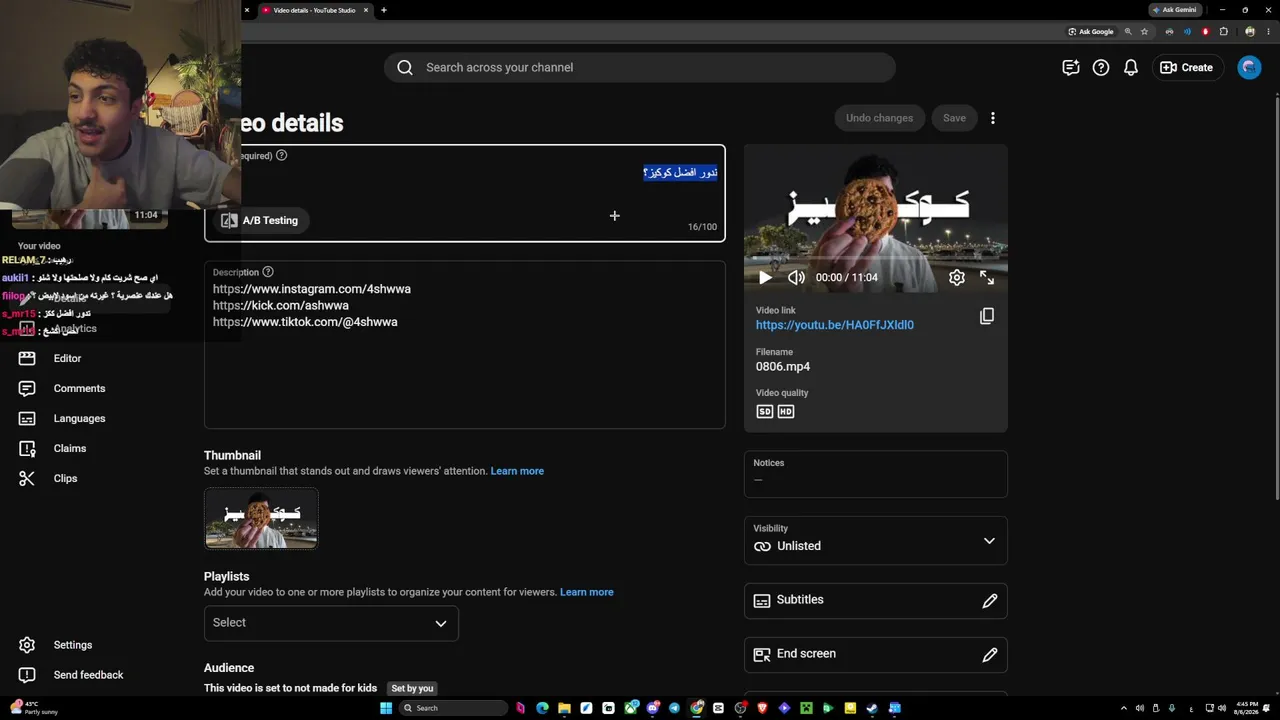Screen dimensions: 1280x720
Task: Play the video preview
Action: [x=765, y=278]
